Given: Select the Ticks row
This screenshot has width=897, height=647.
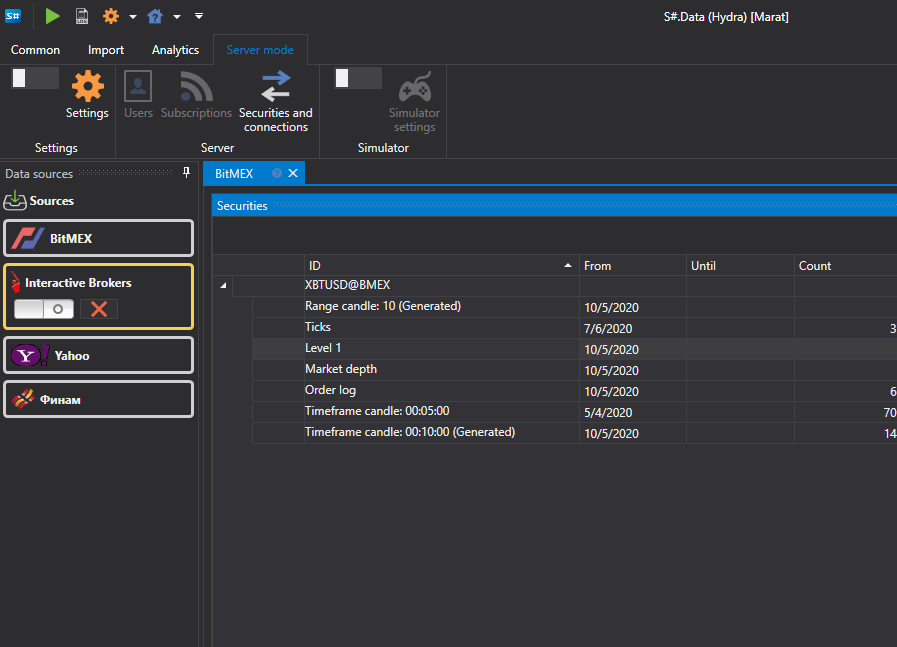Looking at the screenshot, I should pos(574,328).
